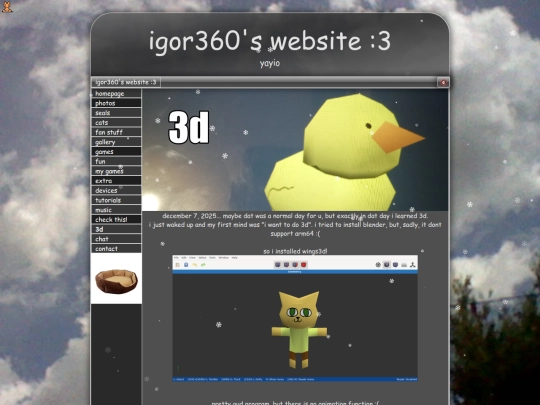Click the games section header in sidebar
The height and width of the screenshot is (405, 540).
pos(116,152)
